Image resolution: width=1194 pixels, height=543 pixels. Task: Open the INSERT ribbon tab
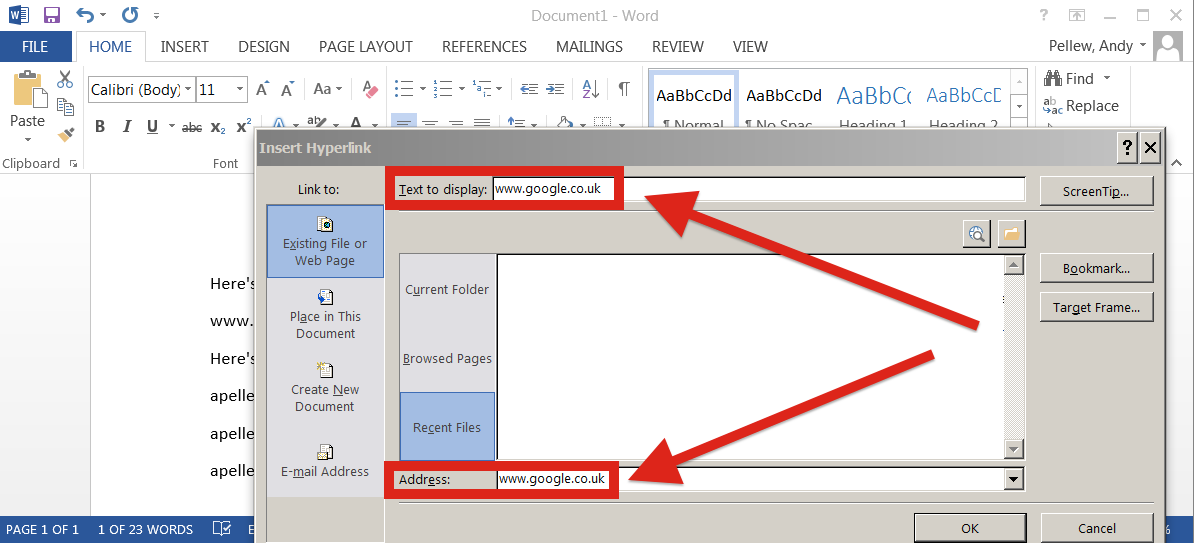(x=184, y=46)
